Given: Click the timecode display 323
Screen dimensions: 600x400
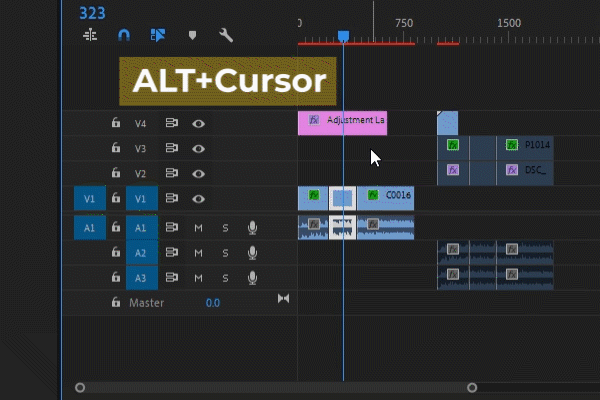Looking at the screenshot, I should pyautogui.click(x=92, y=13).
